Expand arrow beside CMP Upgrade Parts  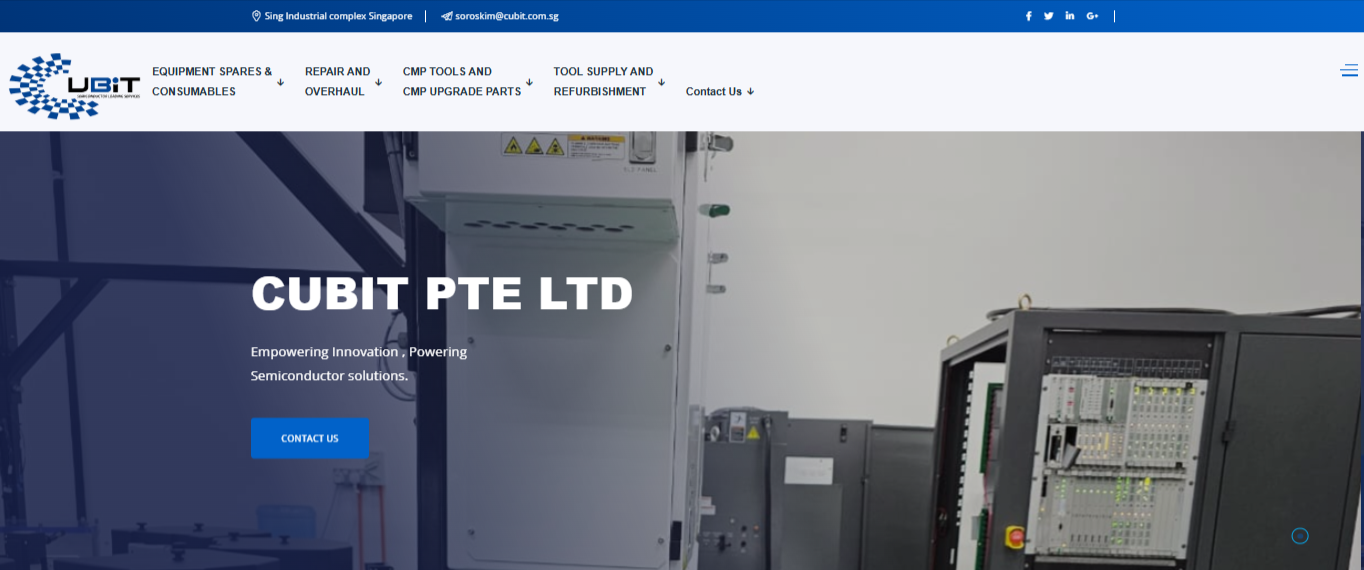(529, 82)
